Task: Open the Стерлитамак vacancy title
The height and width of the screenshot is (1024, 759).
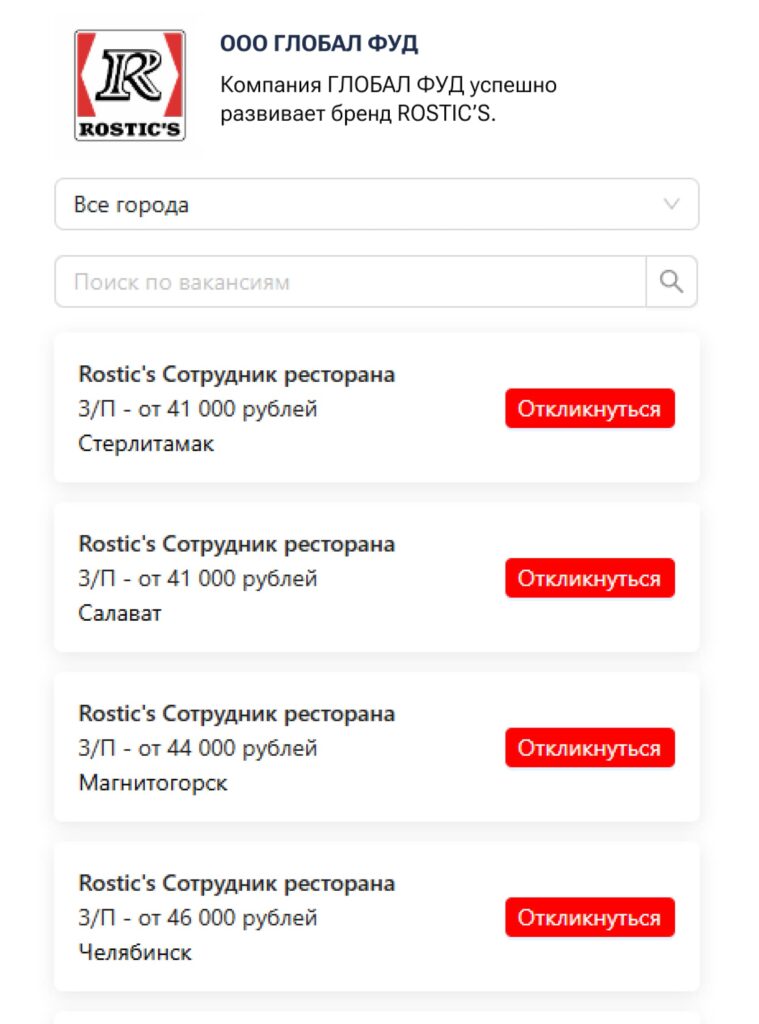Action: click(x=237, y=375)
